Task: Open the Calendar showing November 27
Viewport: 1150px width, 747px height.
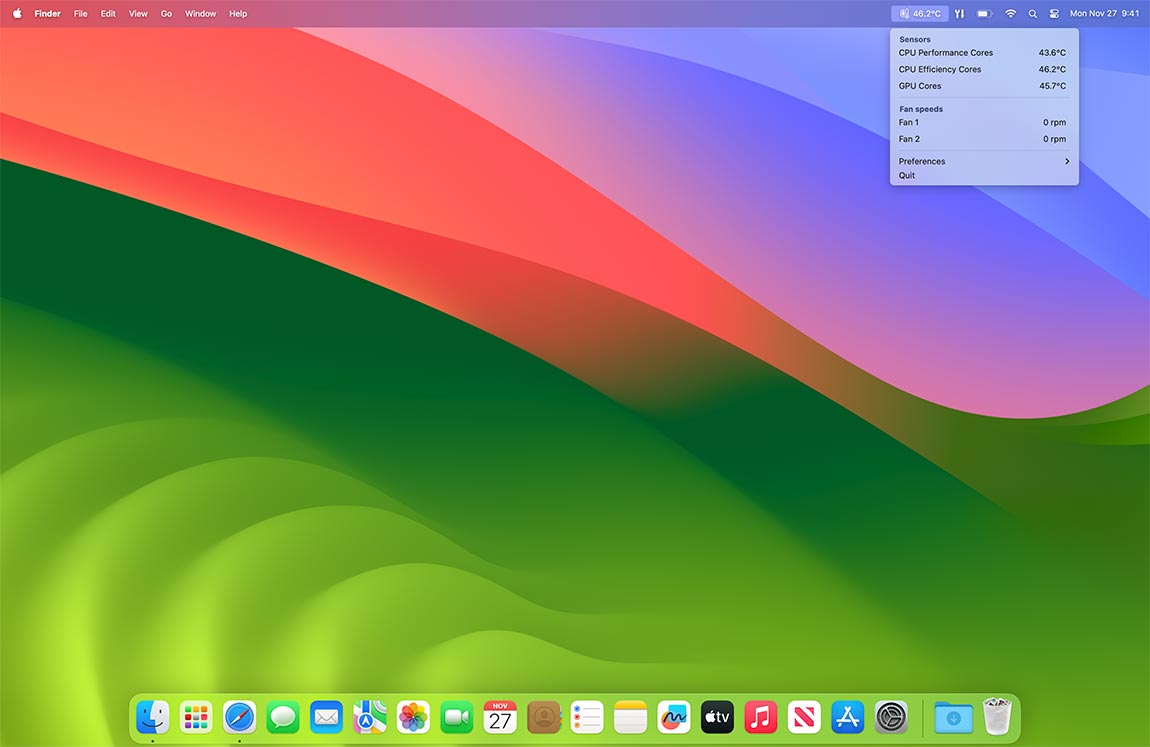Action: [500, 717]
